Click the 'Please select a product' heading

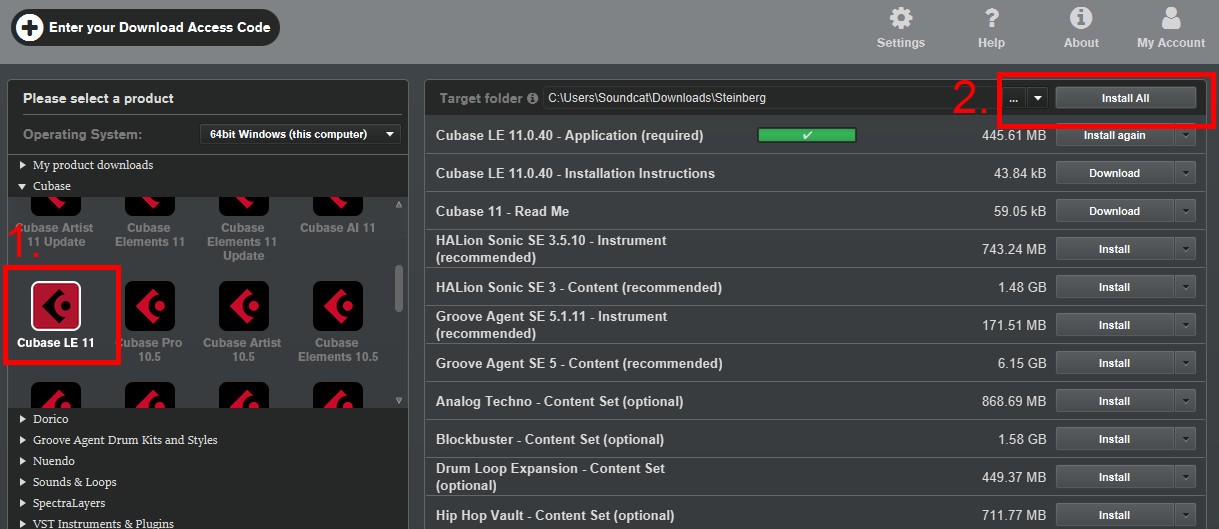(x=98, y=98)
